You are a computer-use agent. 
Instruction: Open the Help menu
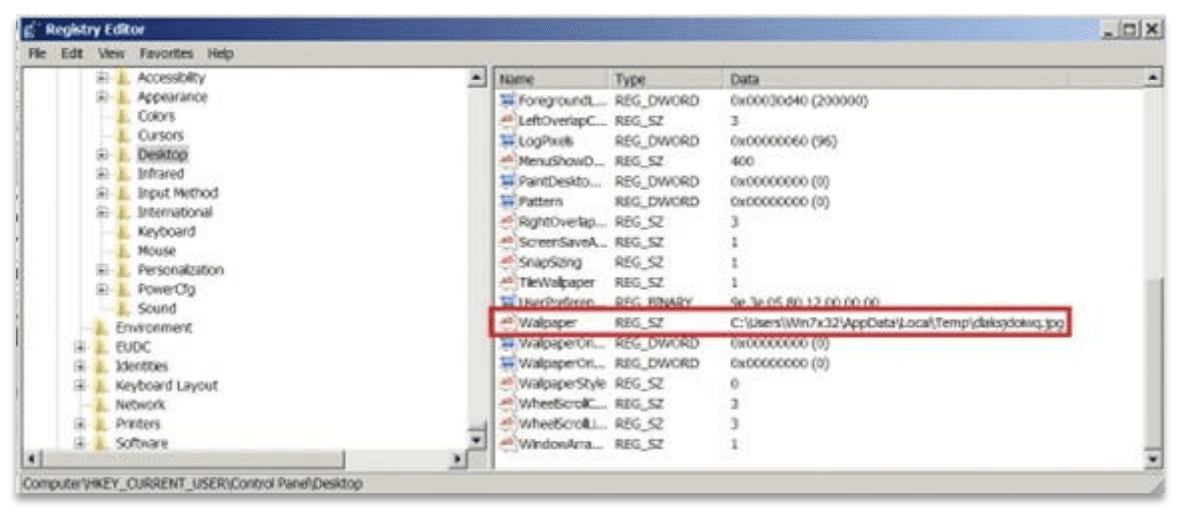click(x=220, y=54)
